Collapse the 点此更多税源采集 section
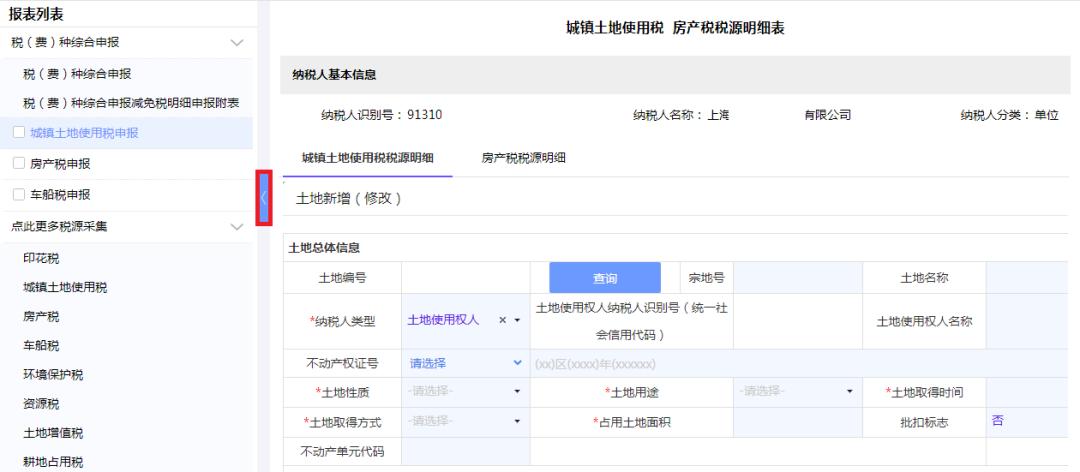 (237, 226)
